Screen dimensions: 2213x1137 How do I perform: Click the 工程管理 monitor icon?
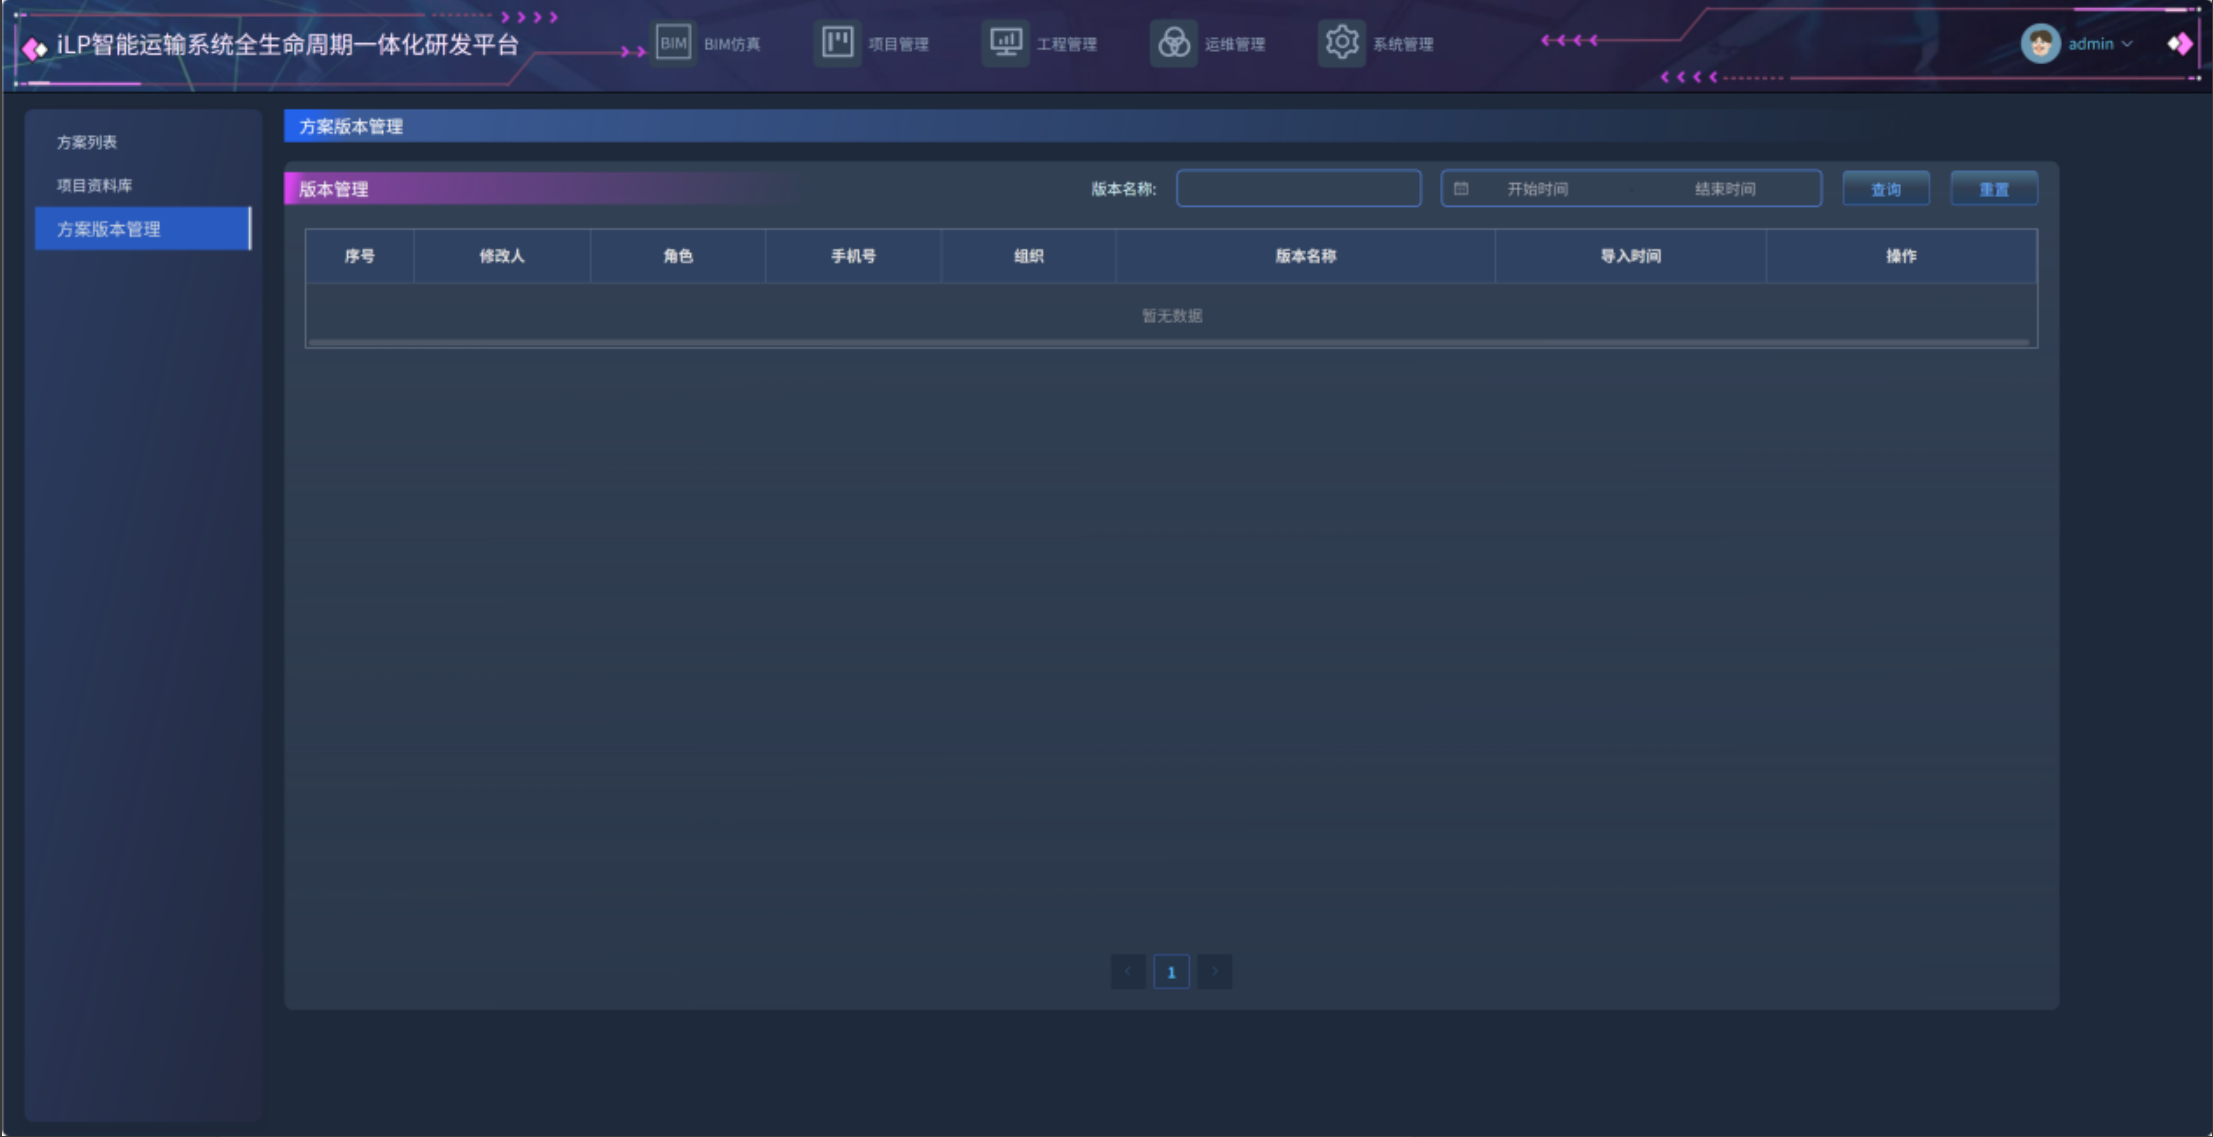pyautogui.click(x=1005, y=43)
